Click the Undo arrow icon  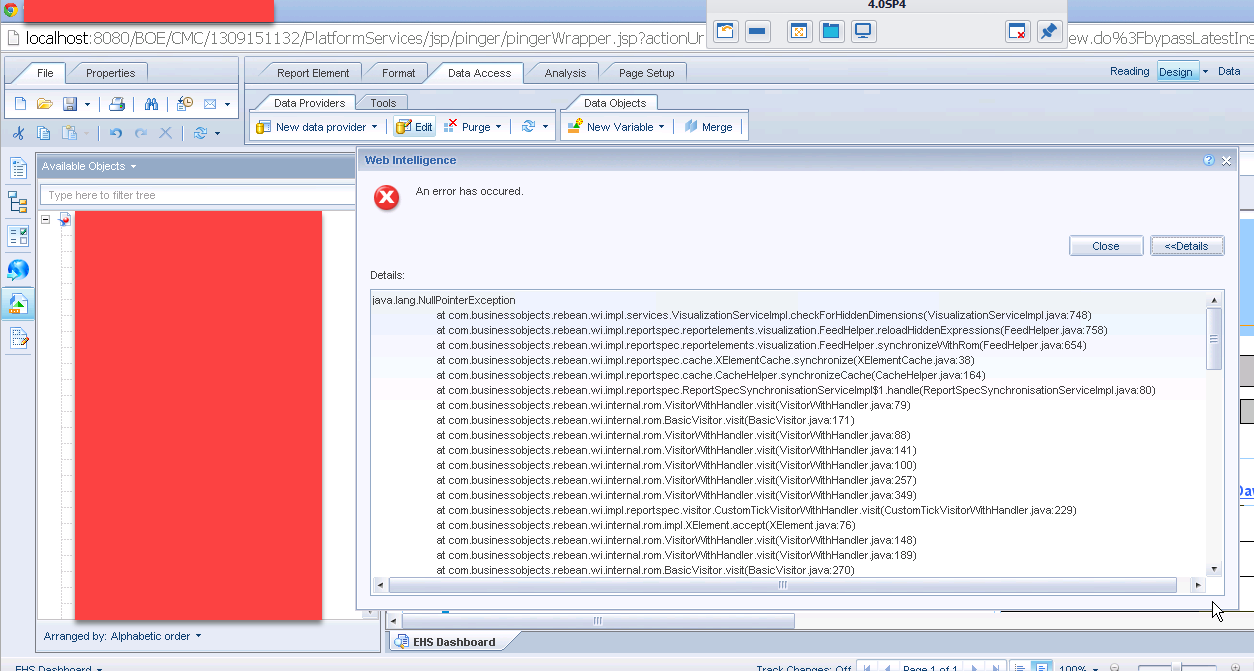point(116,133)
